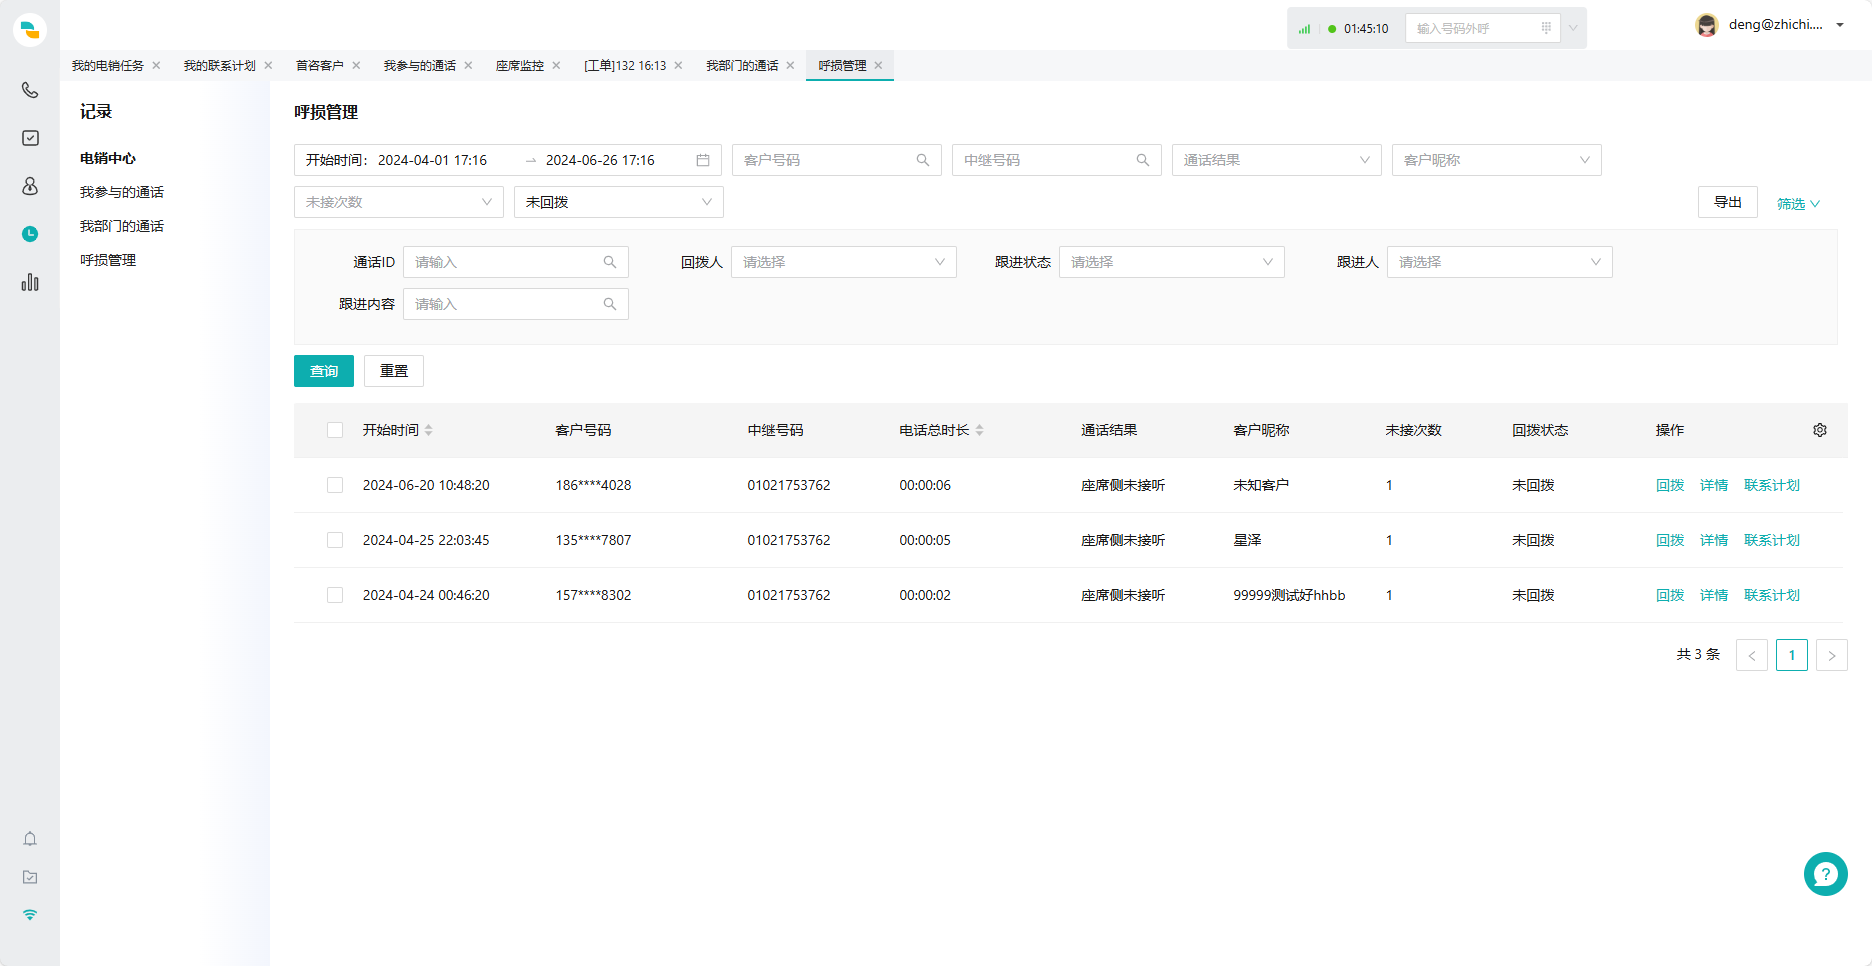Open the phone icon in left sidebar
The height and width of the screenshot is (966, 1872).
pos(30,90)
